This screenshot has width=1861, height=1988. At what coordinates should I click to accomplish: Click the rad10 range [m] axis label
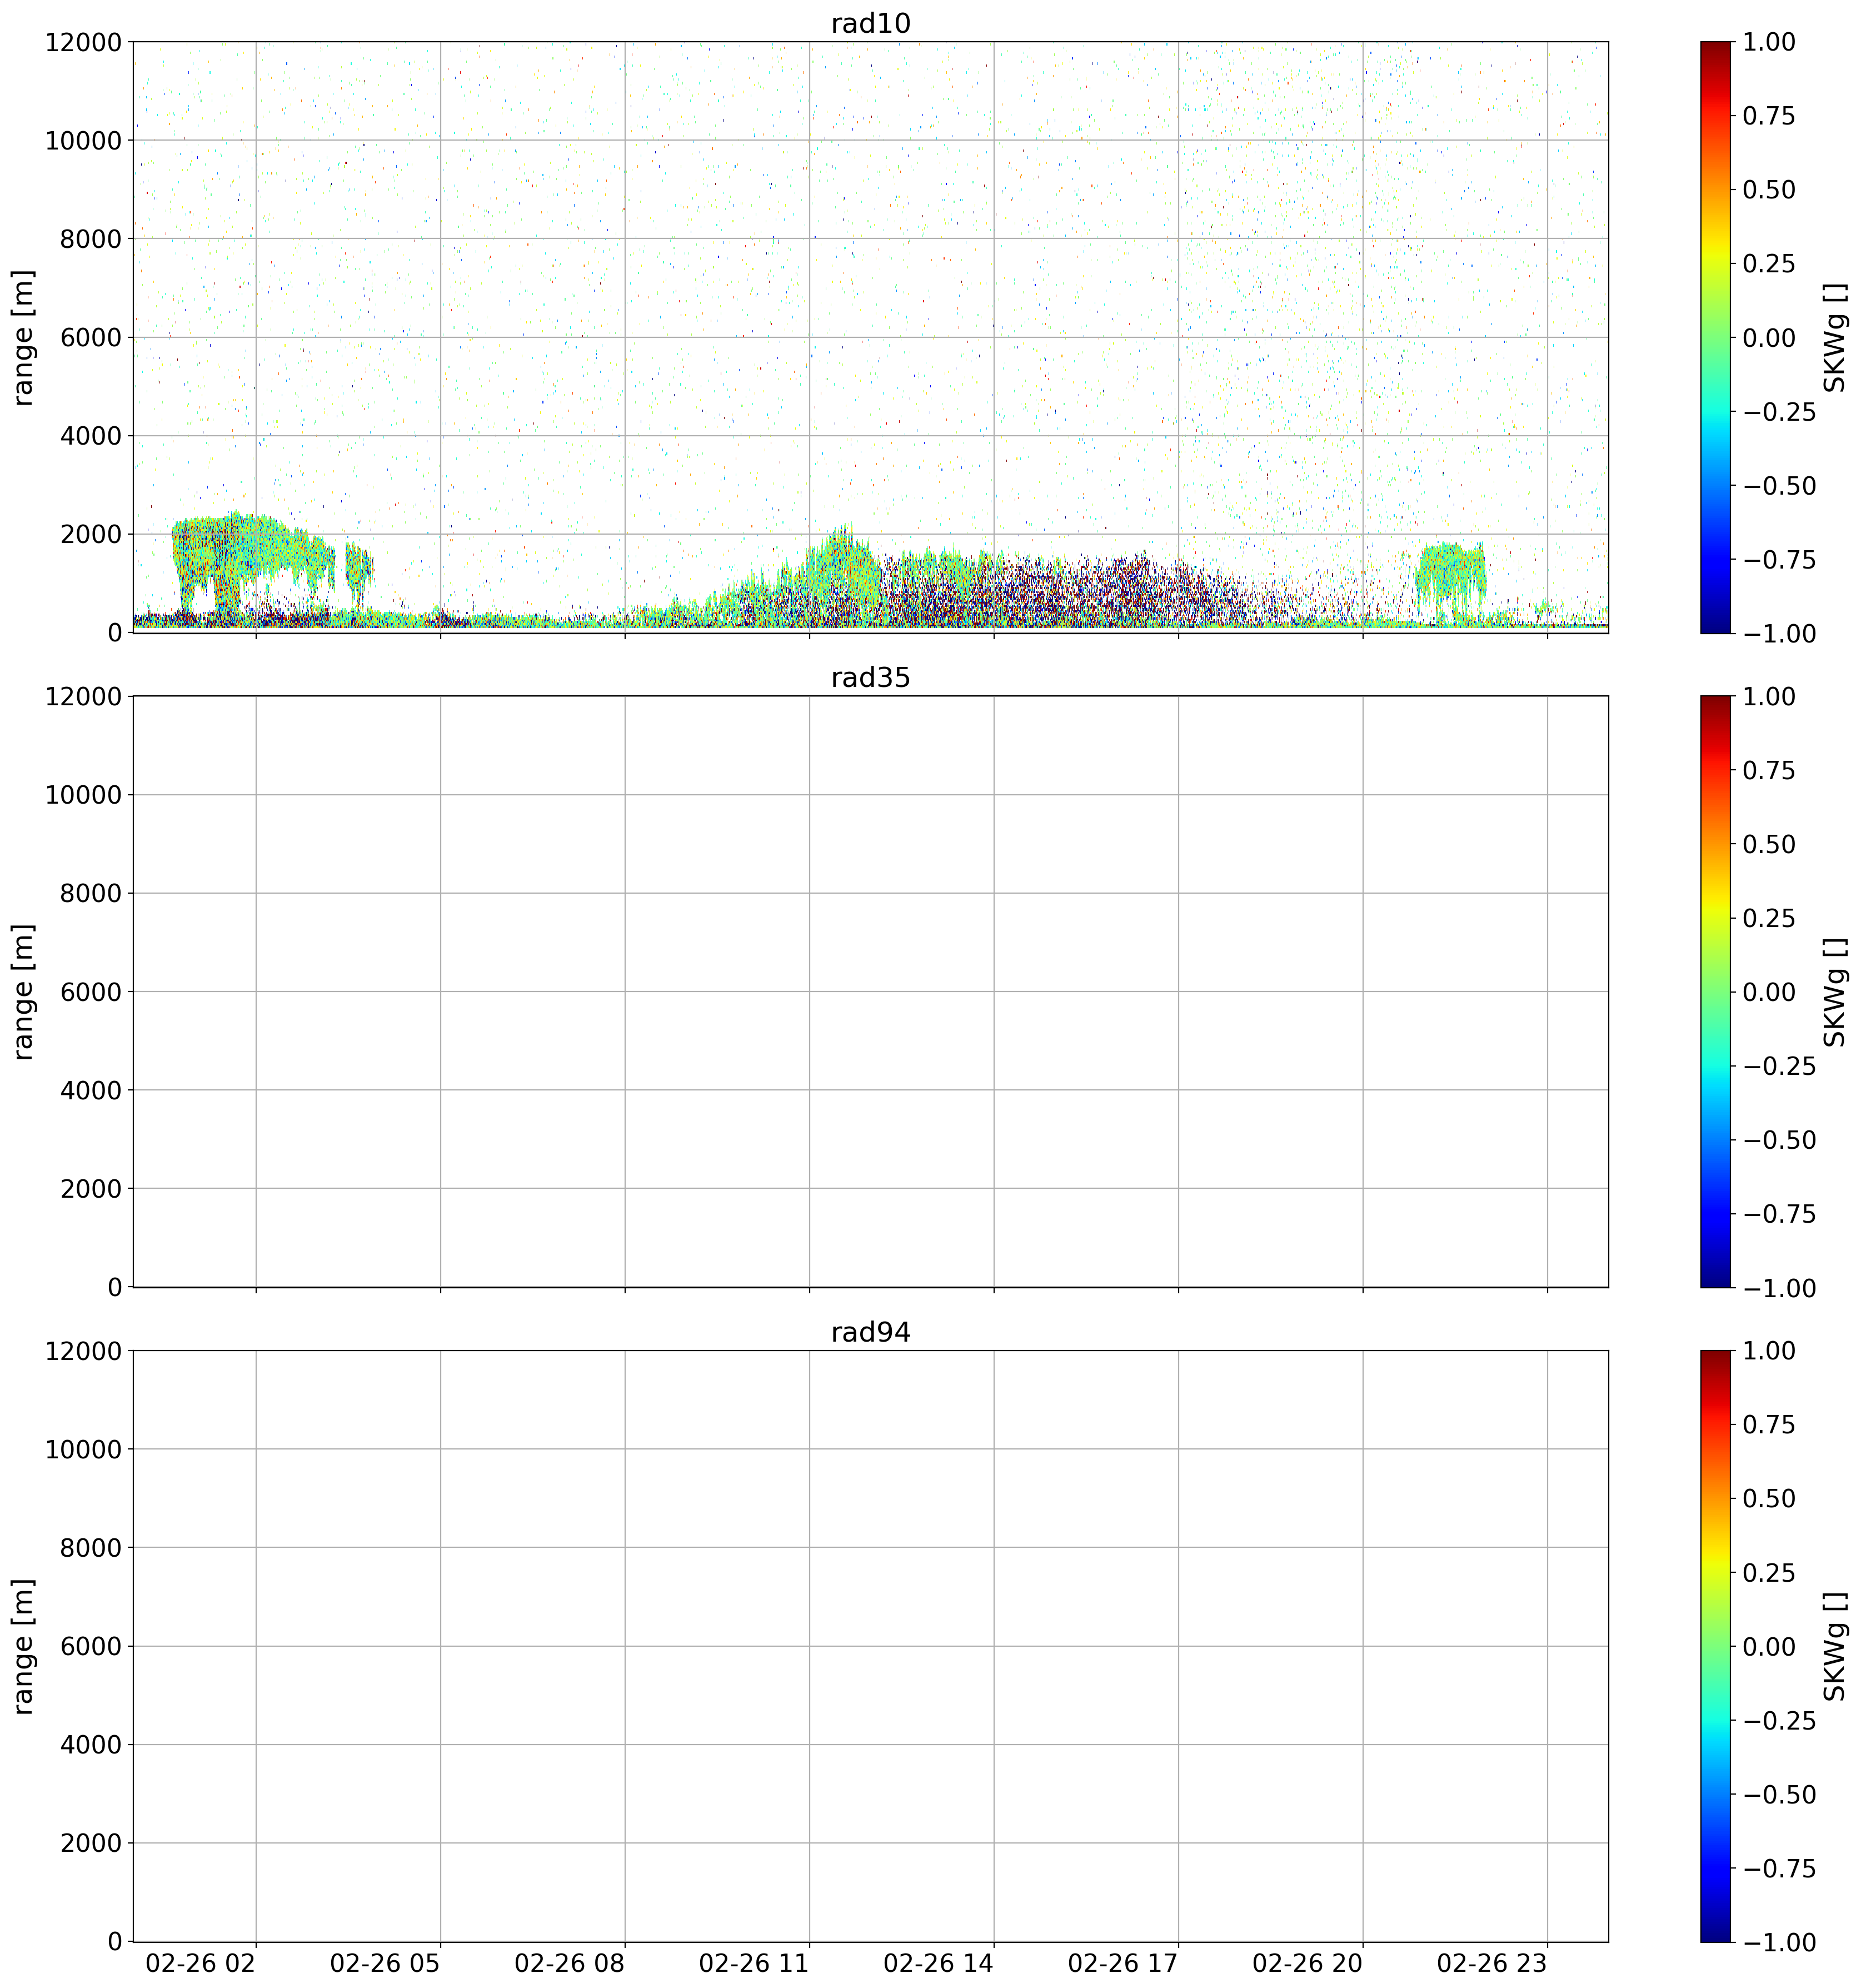[23, 337]
